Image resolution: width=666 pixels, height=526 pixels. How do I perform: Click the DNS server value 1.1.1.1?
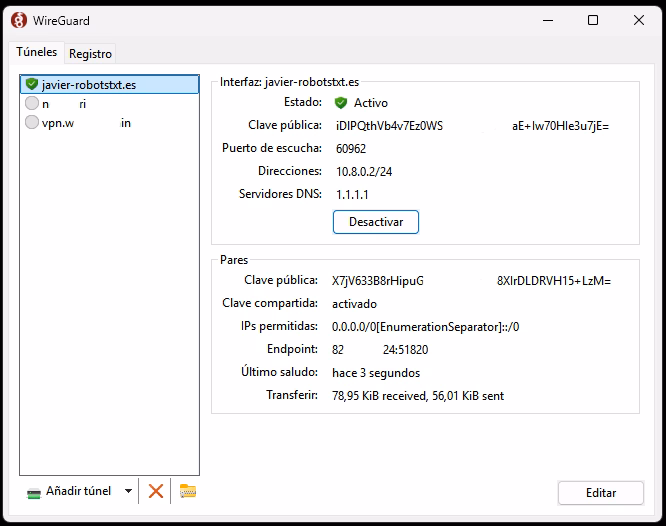352,195
